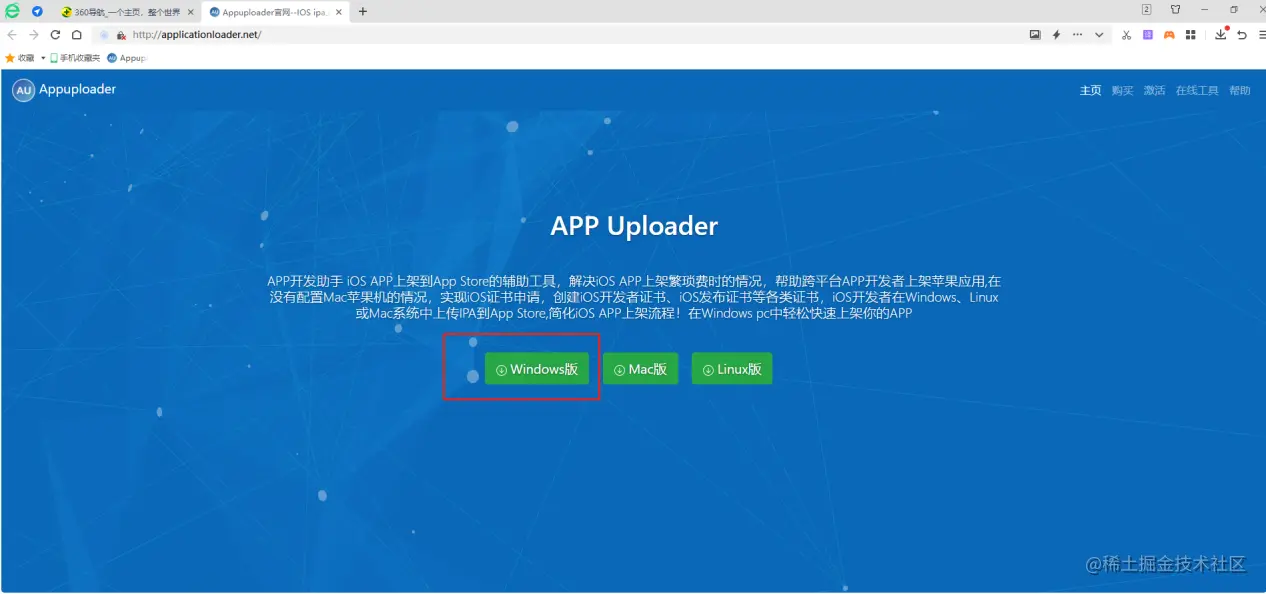Open a new browser tab
Viewport: 1266px width, 594px height.
pyautogui.click(x=362, y=12)
